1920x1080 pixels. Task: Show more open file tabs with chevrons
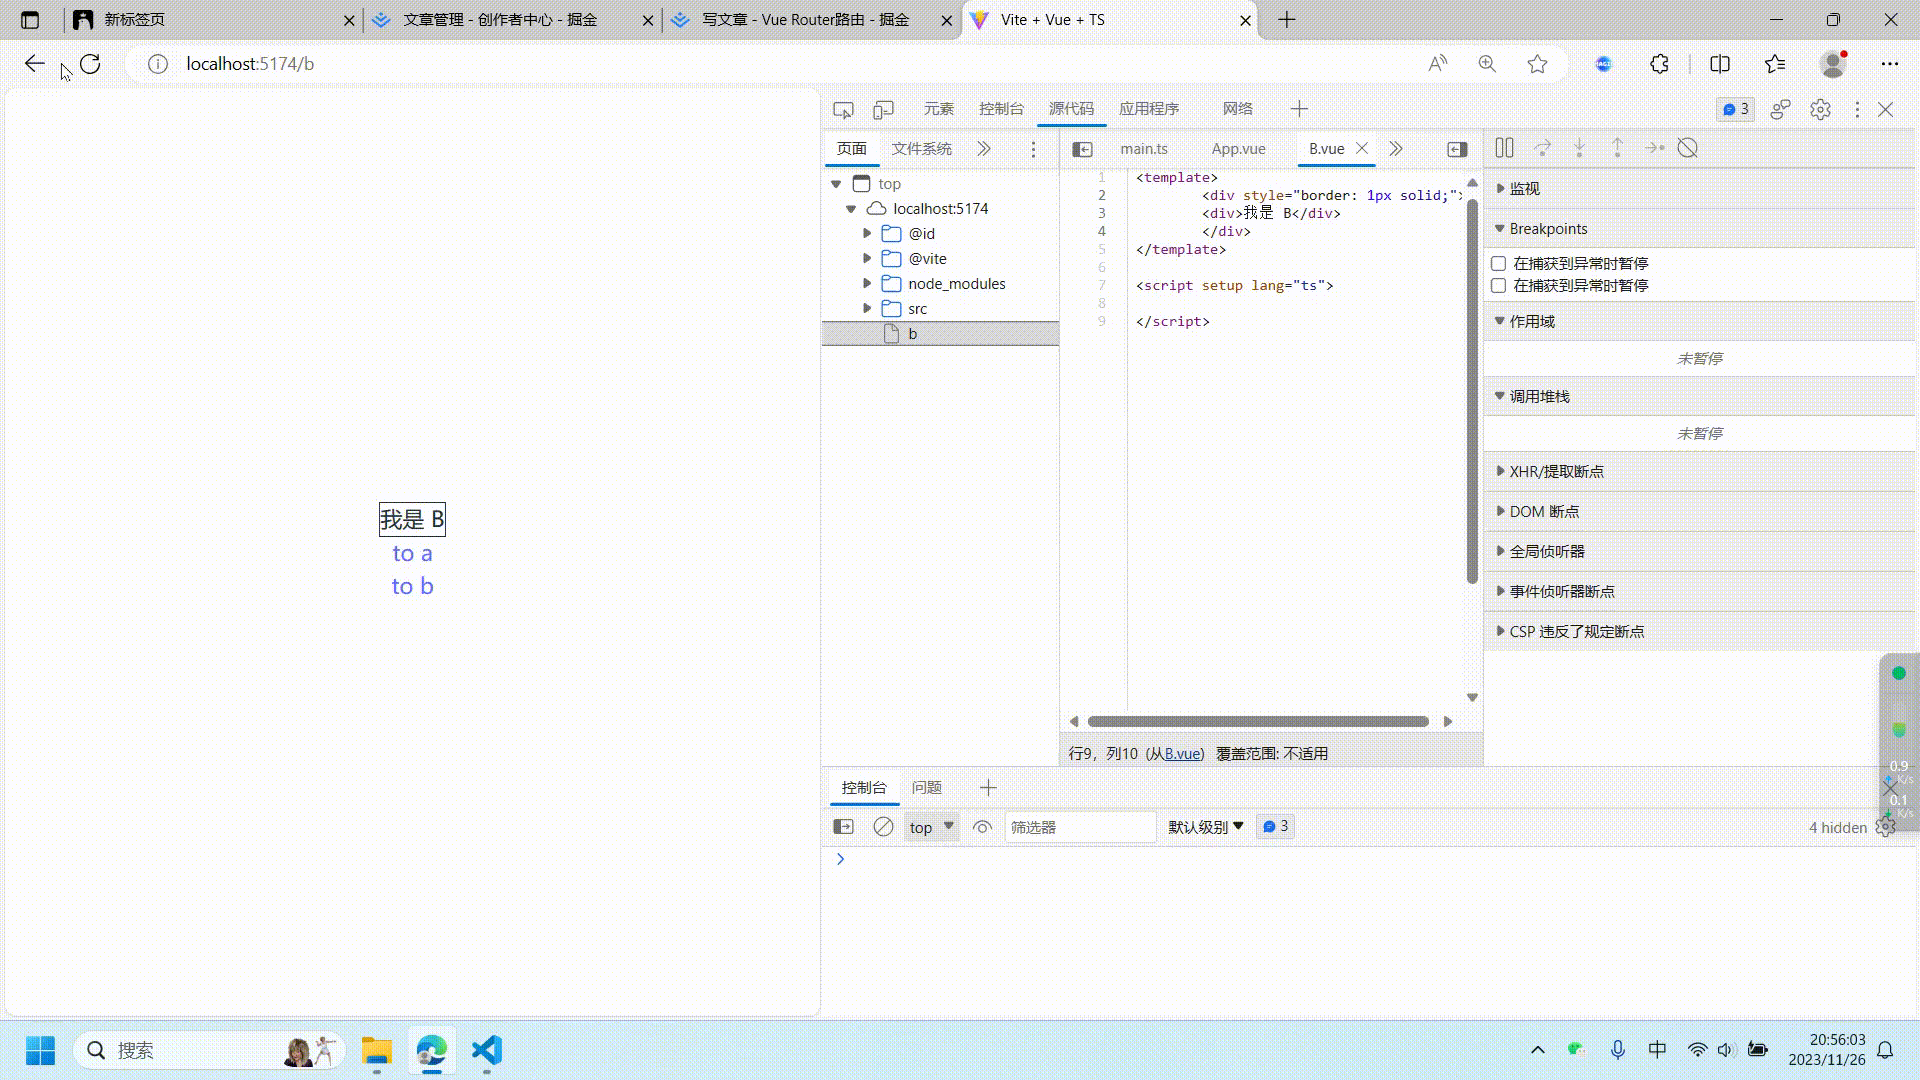click(x=1396, y=149)
